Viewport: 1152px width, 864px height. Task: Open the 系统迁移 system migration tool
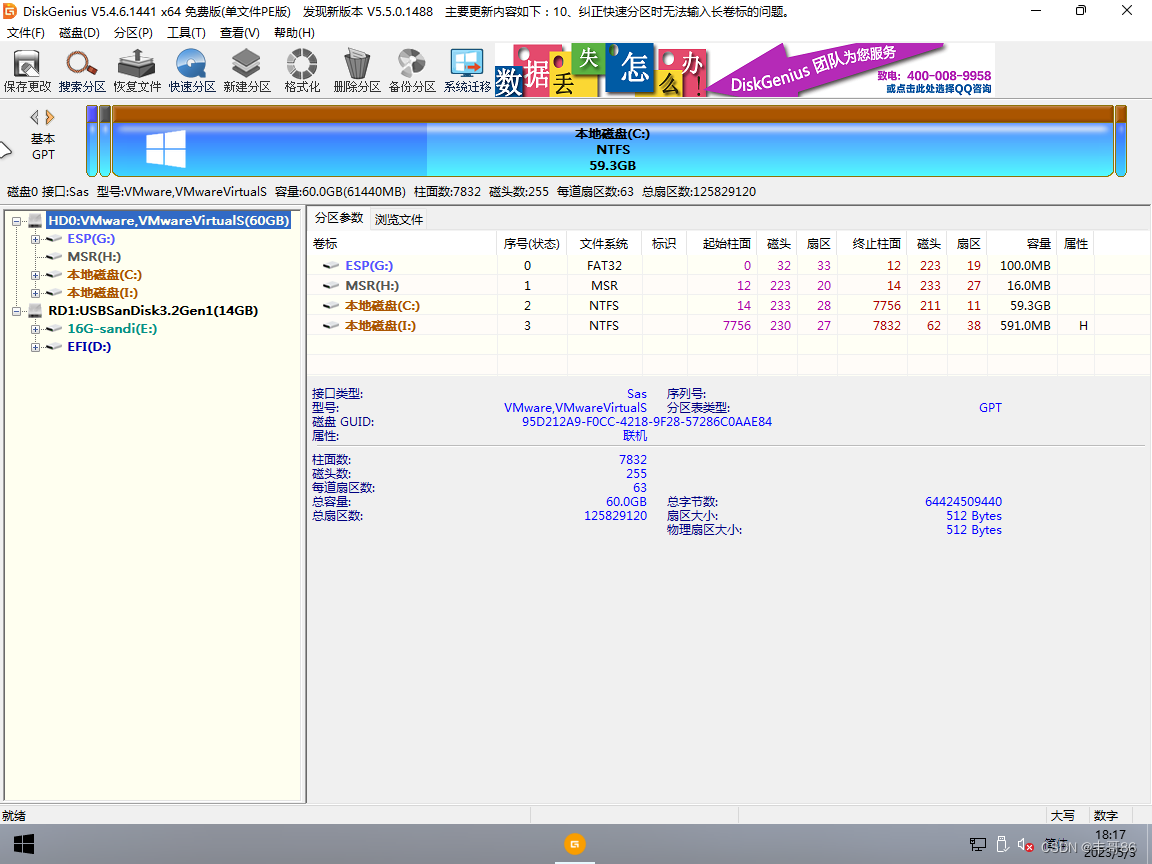click(x=466, y=68)
